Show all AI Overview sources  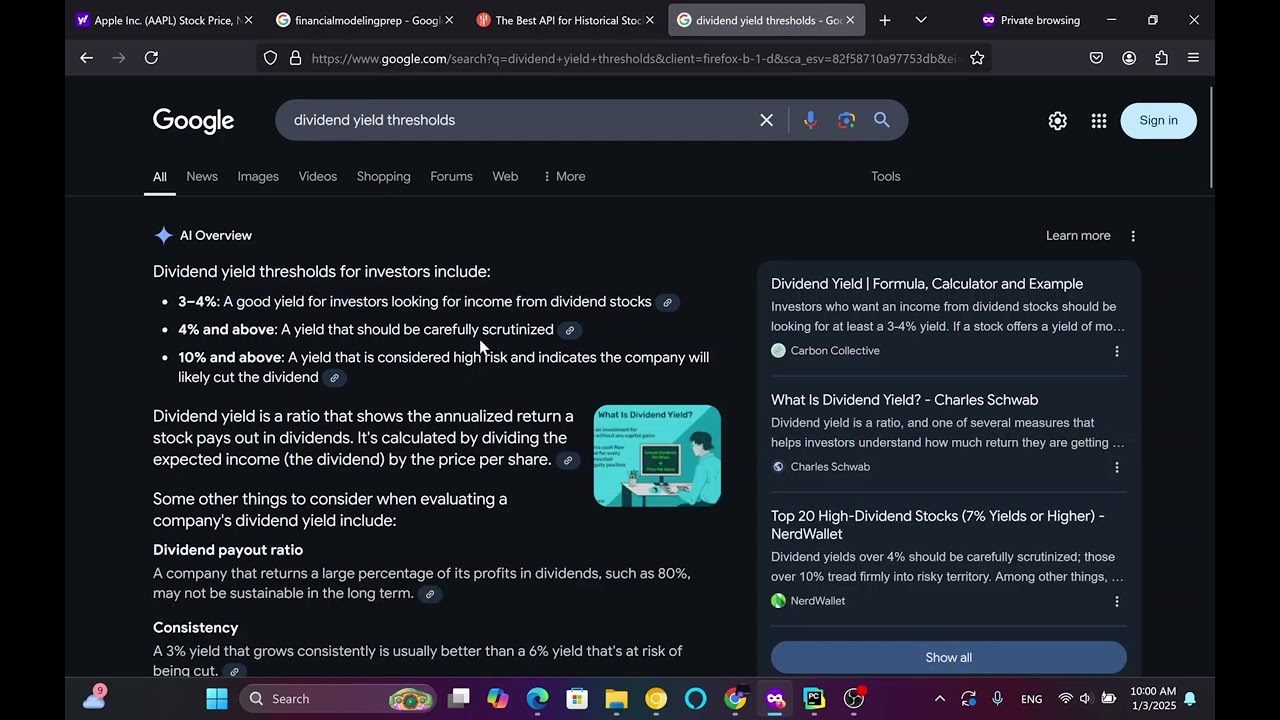949,657
